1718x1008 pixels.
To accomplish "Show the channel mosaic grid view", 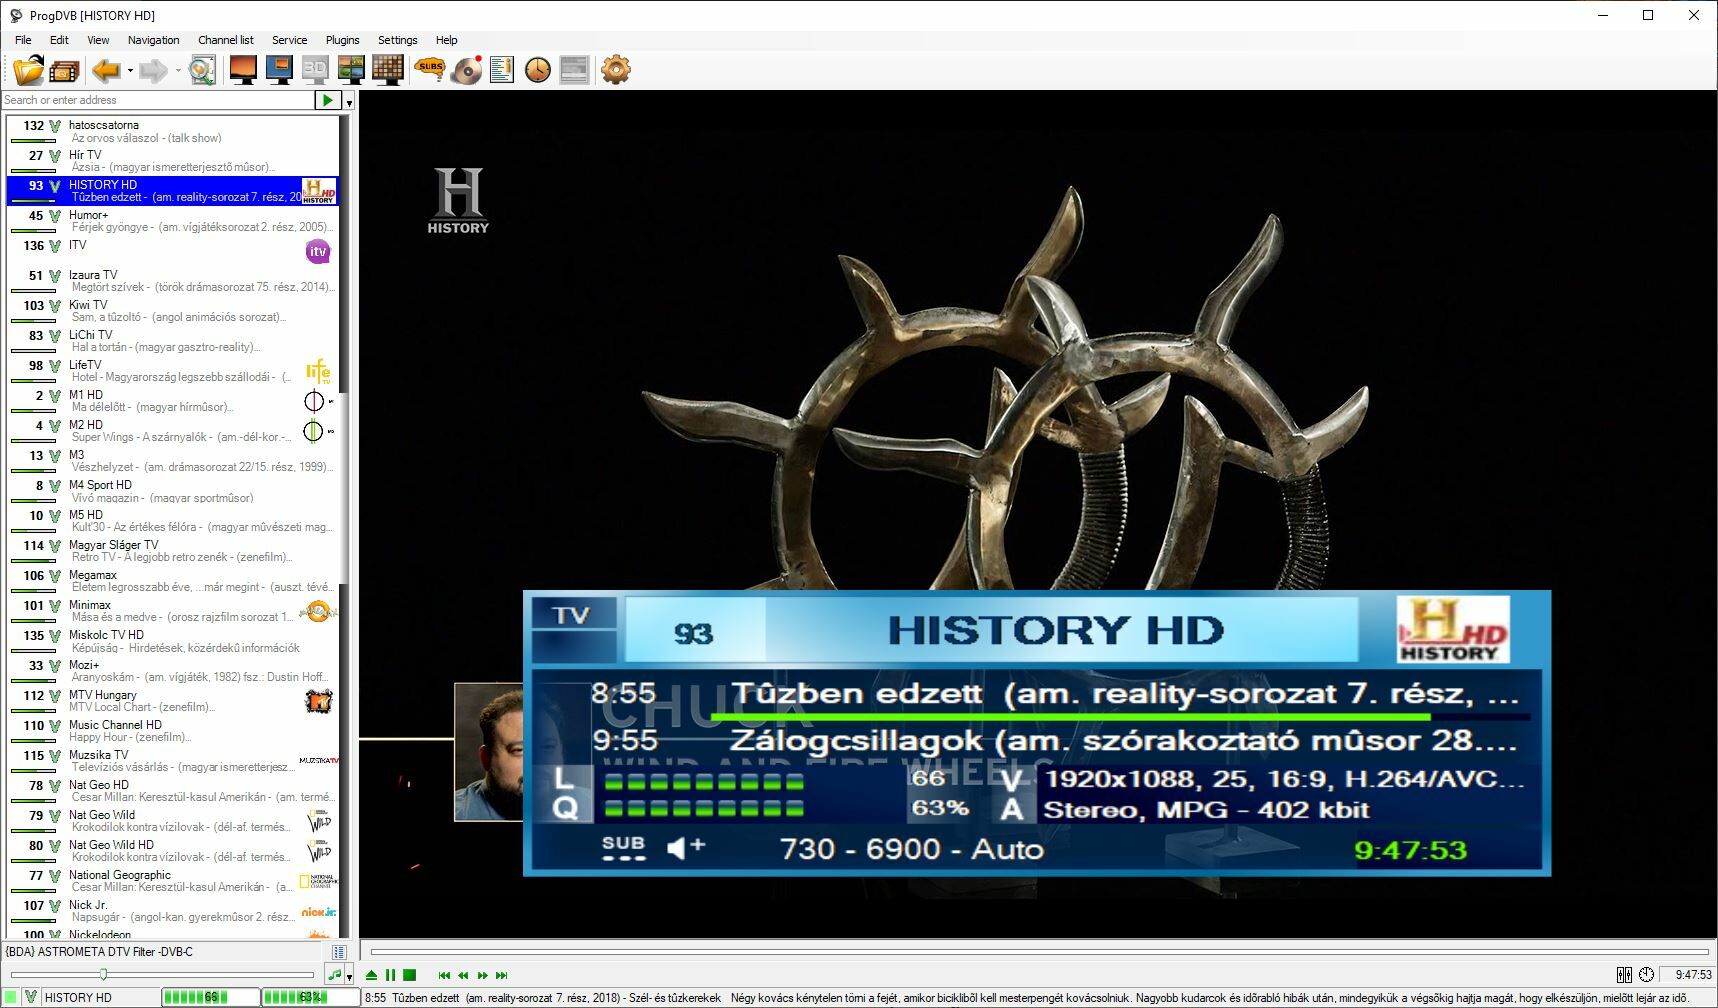I will 387,70.
